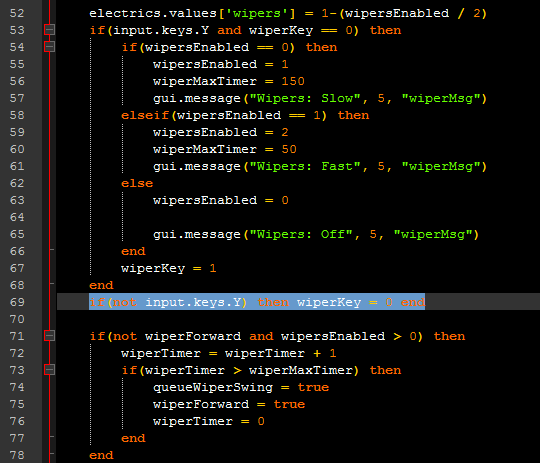540x463 pixels.
Task: Click "wiperKey = 1" on line 67
Action: coord(169,268)
